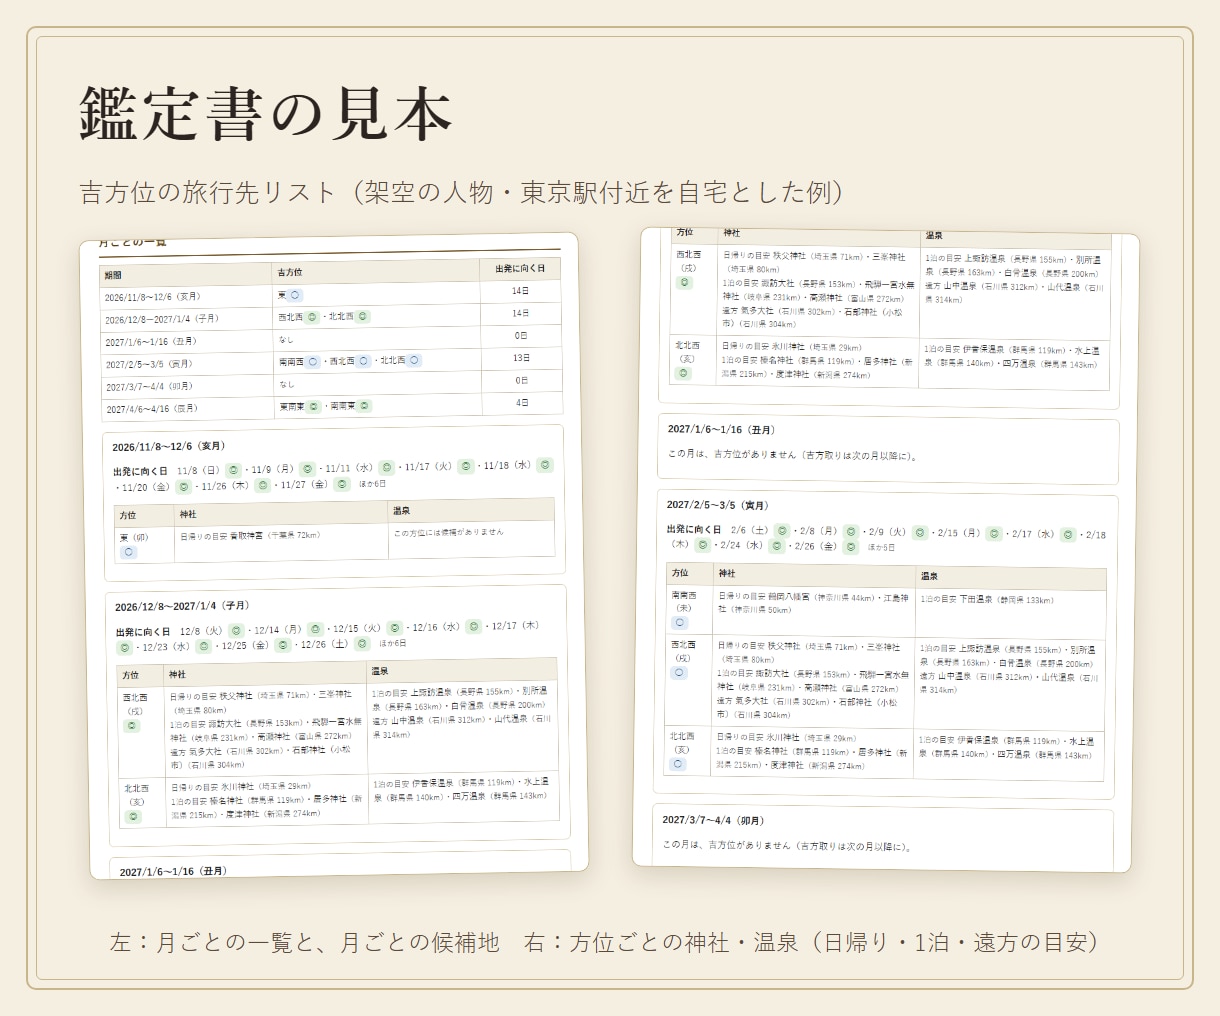Click the badge after 北北西 in the 子月 overview row
The width and height of the screenshot is (1220, 1016).
tap(363, 316)
